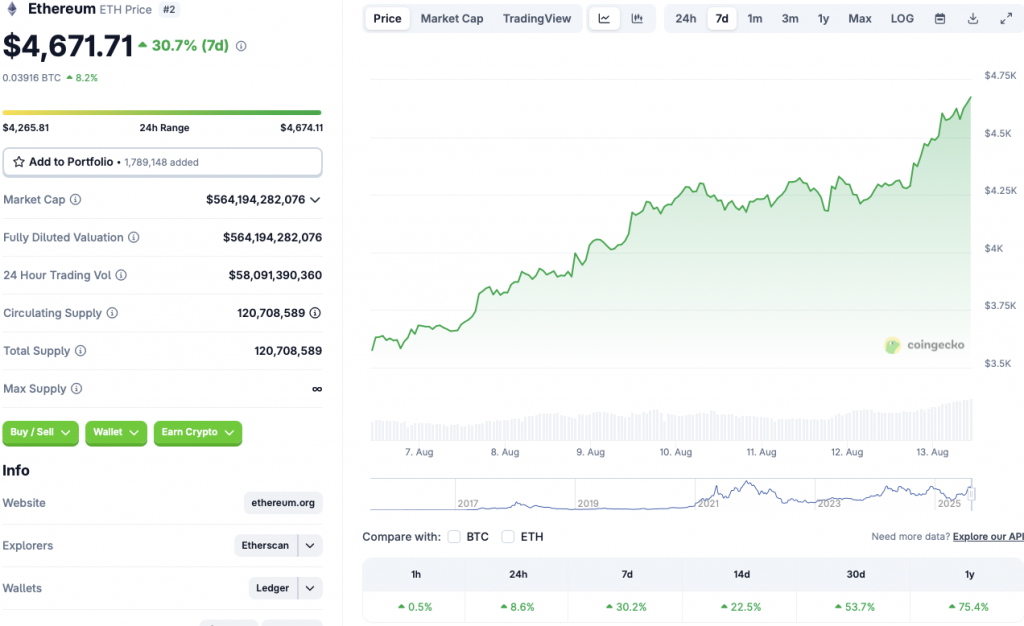Expand the Wallets dropdown arrow next to Ledger
Screen dimensions: 1024x626
click(310, 588)
